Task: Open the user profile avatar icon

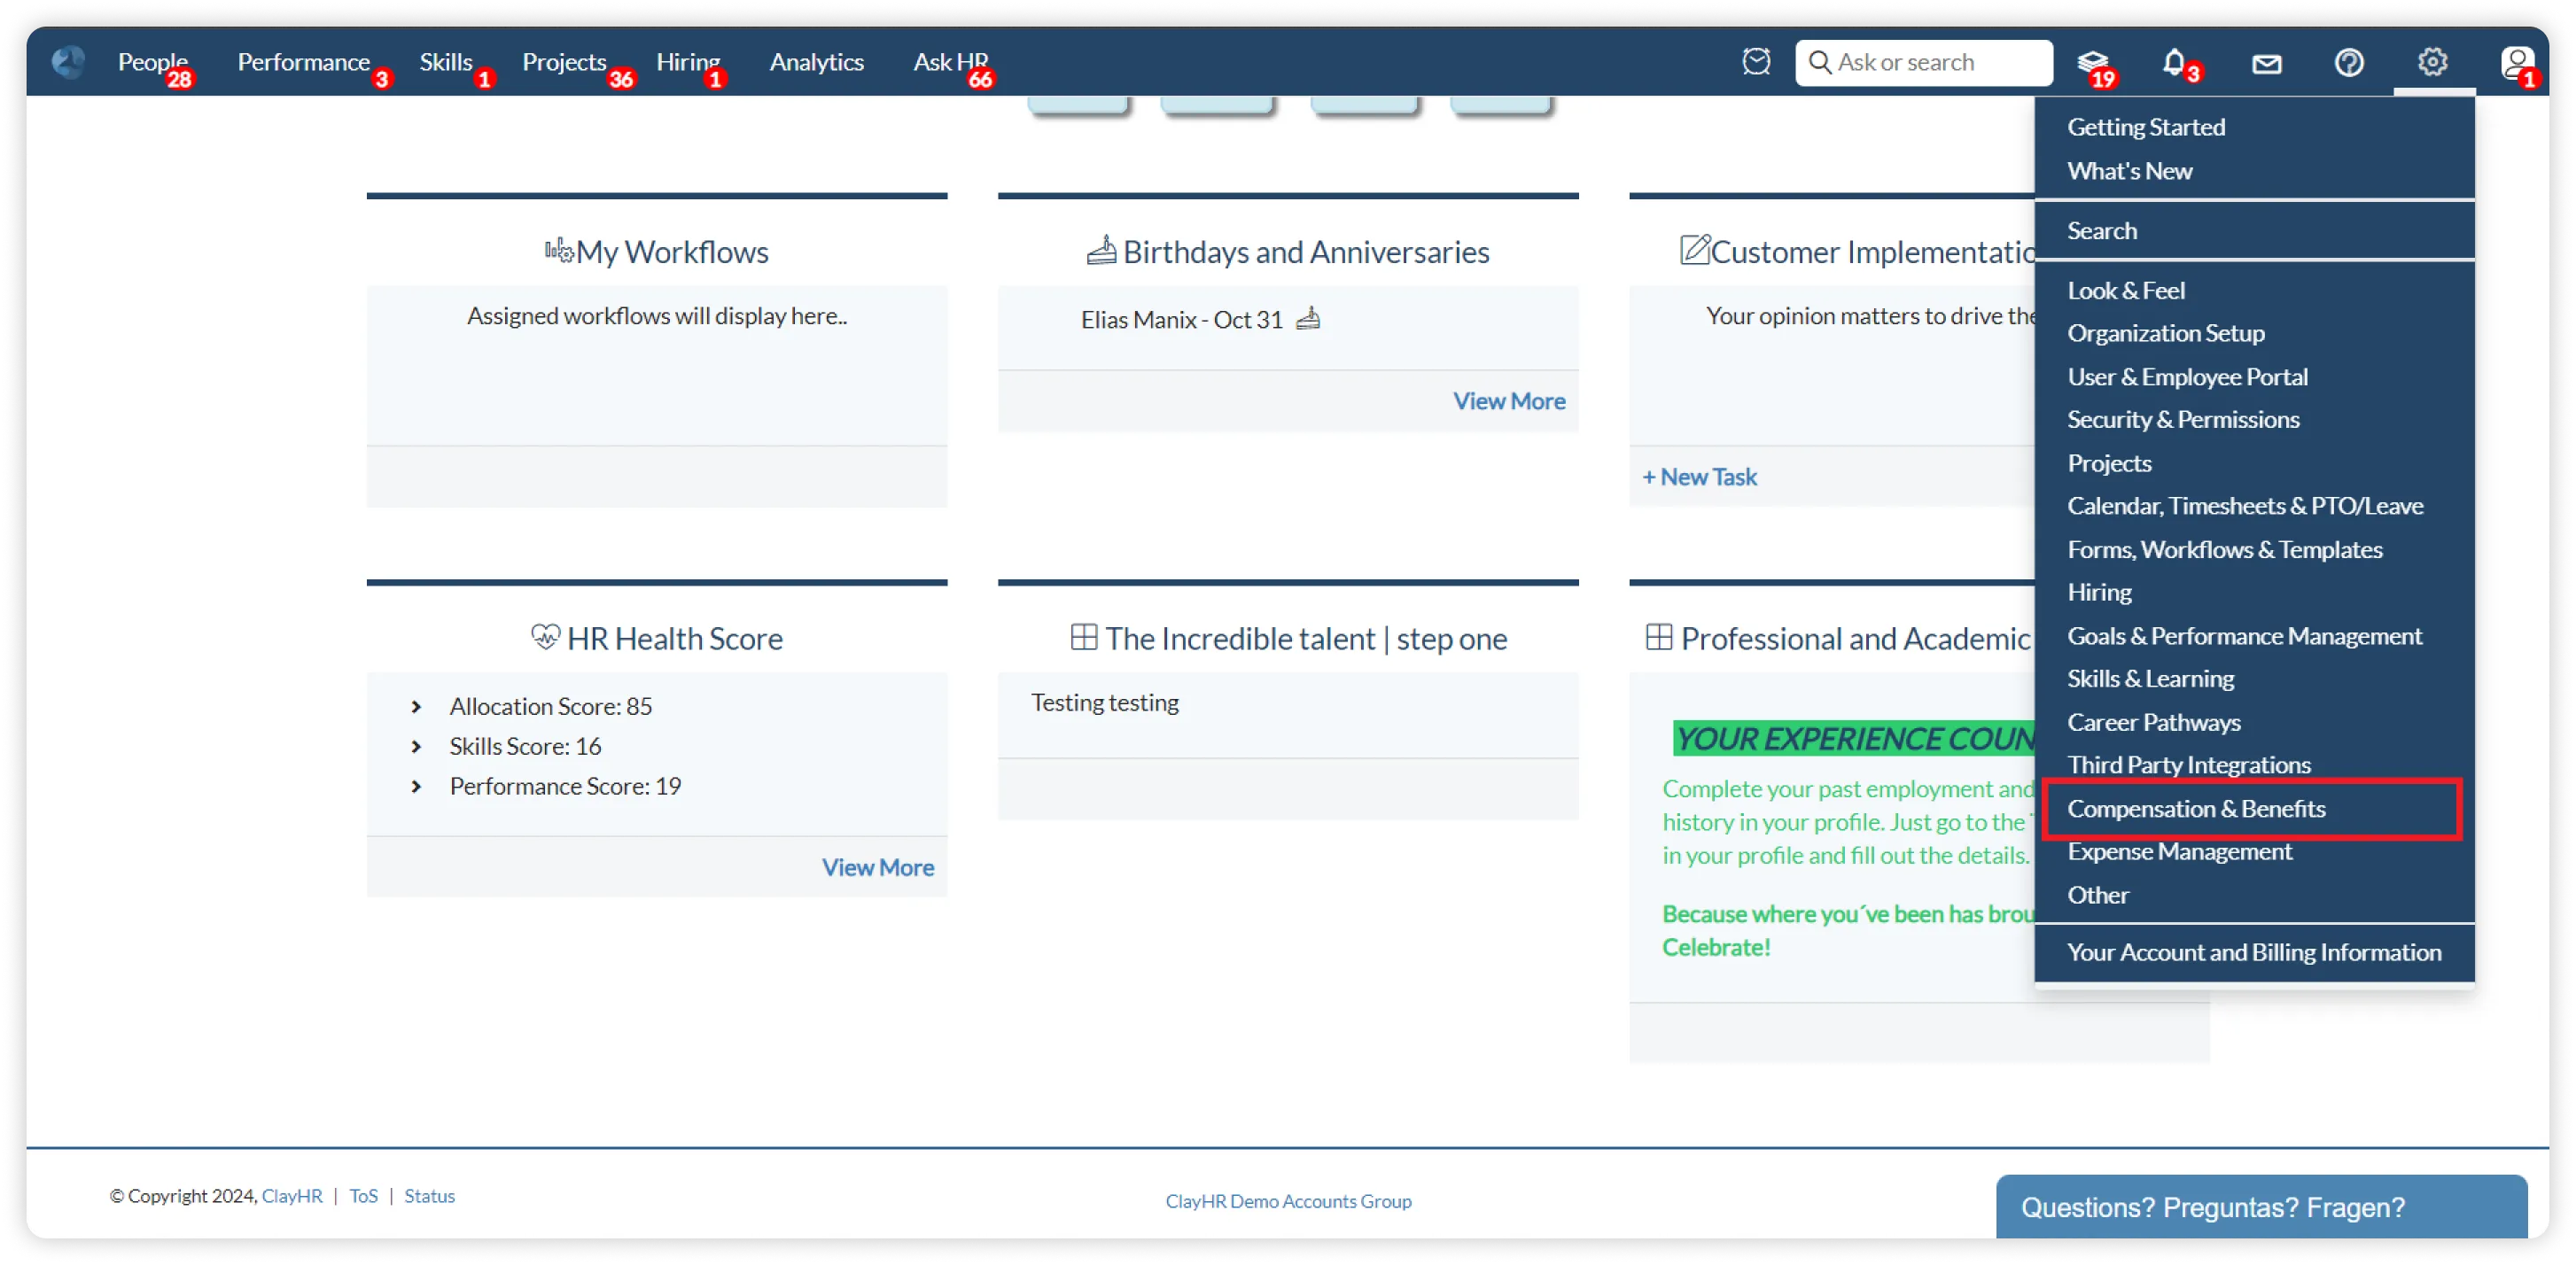Action: pyautogui.click(x=2516, y=63)
